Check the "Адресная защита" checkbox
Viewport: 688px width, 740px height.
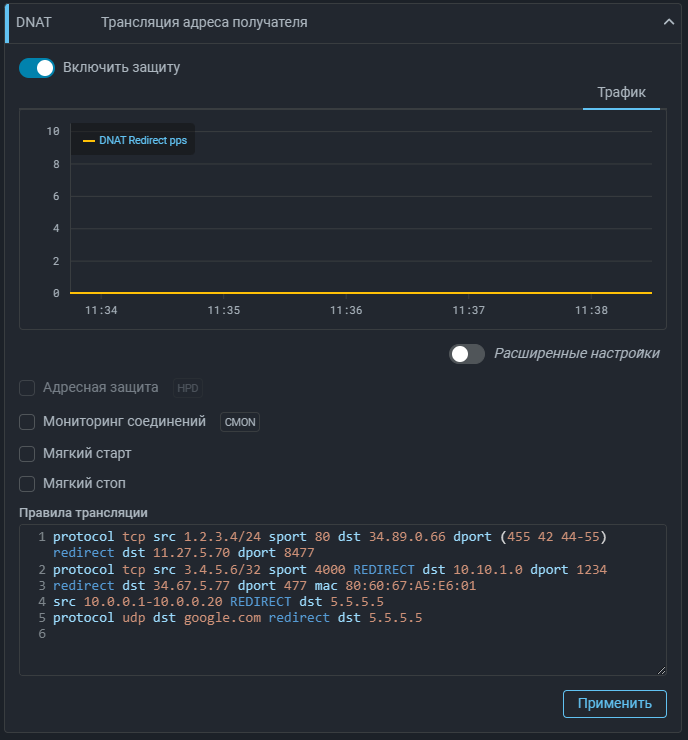pos(27,387)
